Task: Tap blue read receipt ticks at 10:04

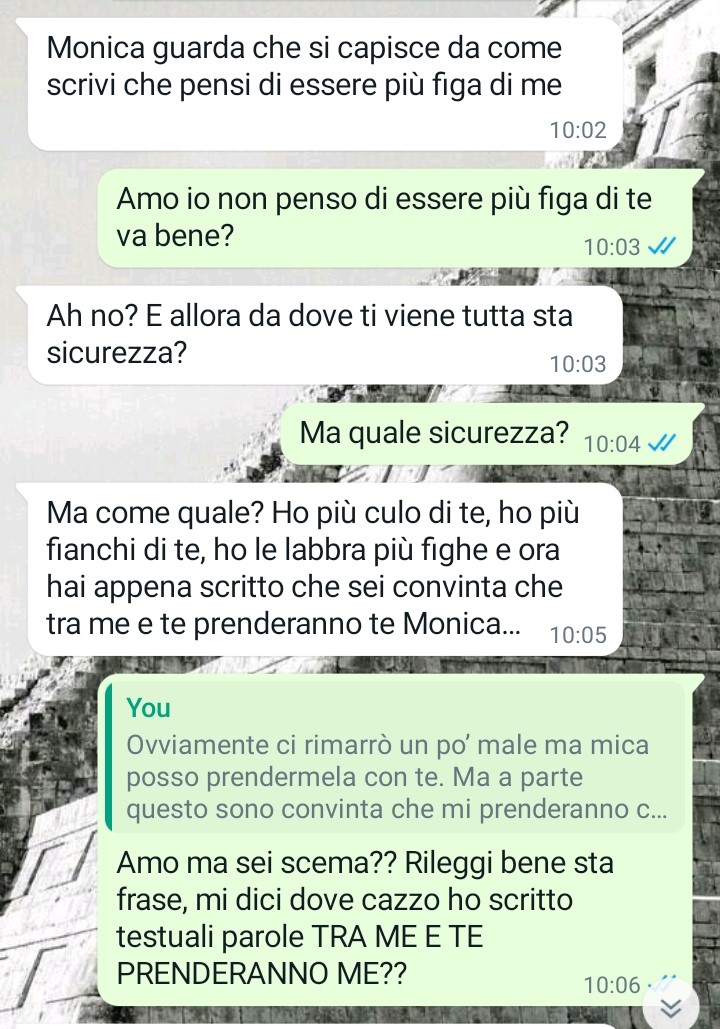Action: (x=661, y=444)
